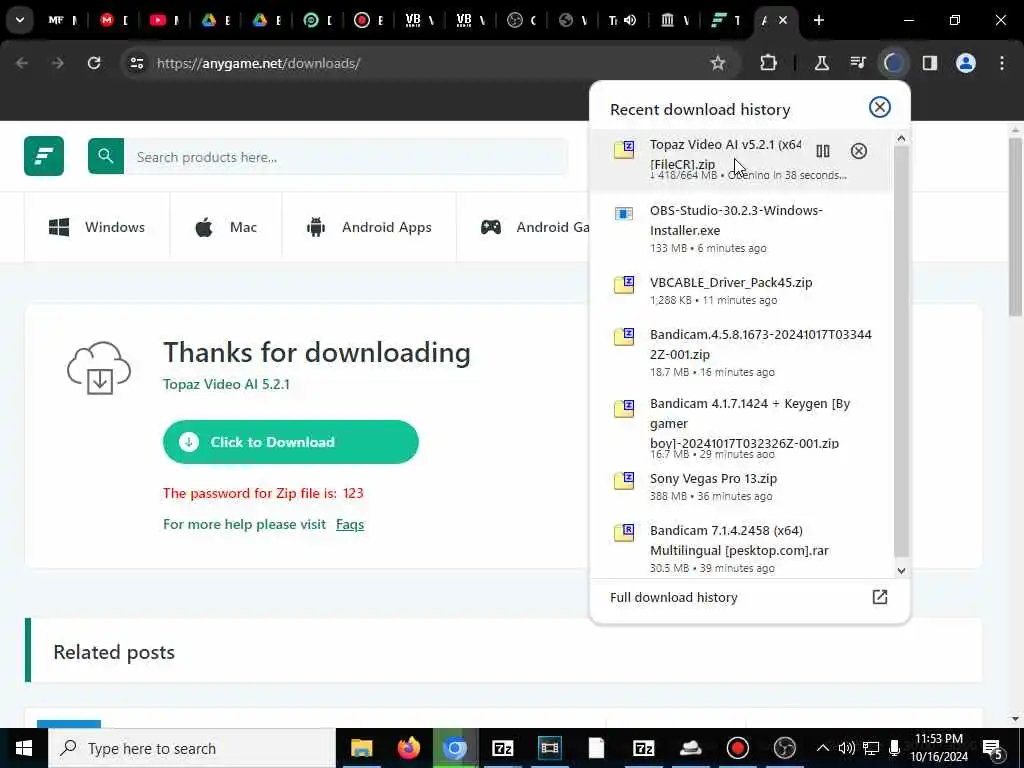
Task: Open the Mac category menu
Action: (226, 227)
